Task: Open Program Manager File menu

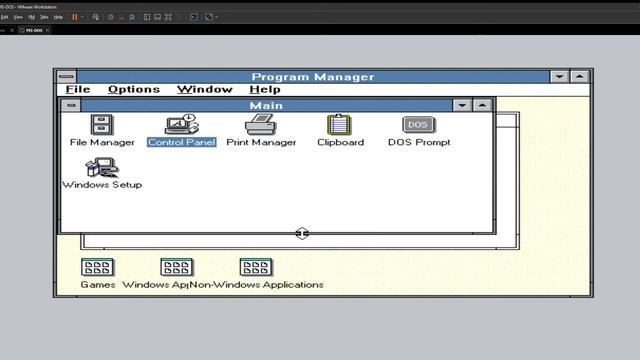Action: click(78, 89)
